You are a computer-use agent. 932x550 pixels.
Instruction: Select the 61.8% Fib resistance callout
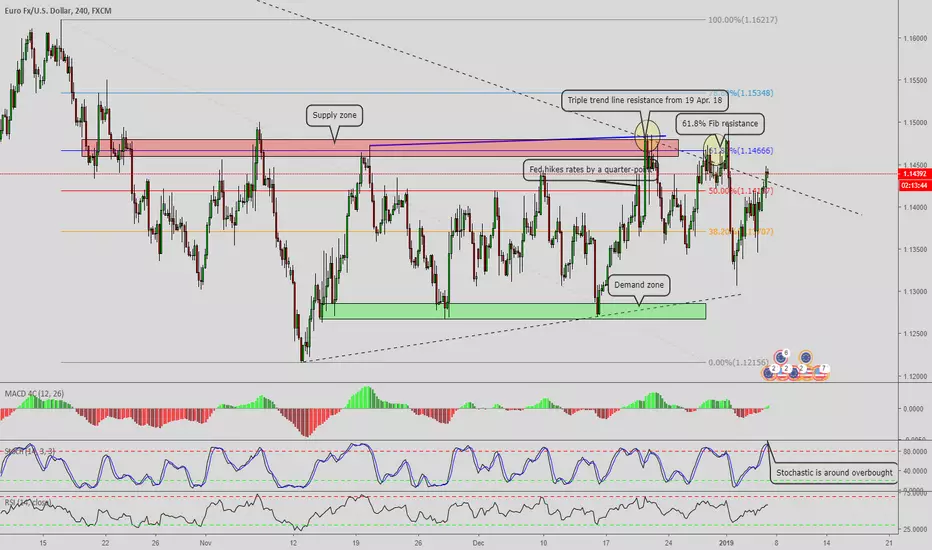click(x=720, y=124)
